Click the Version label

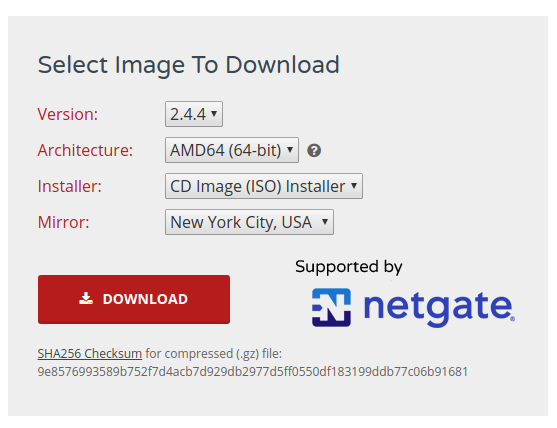tap(68, 114)
